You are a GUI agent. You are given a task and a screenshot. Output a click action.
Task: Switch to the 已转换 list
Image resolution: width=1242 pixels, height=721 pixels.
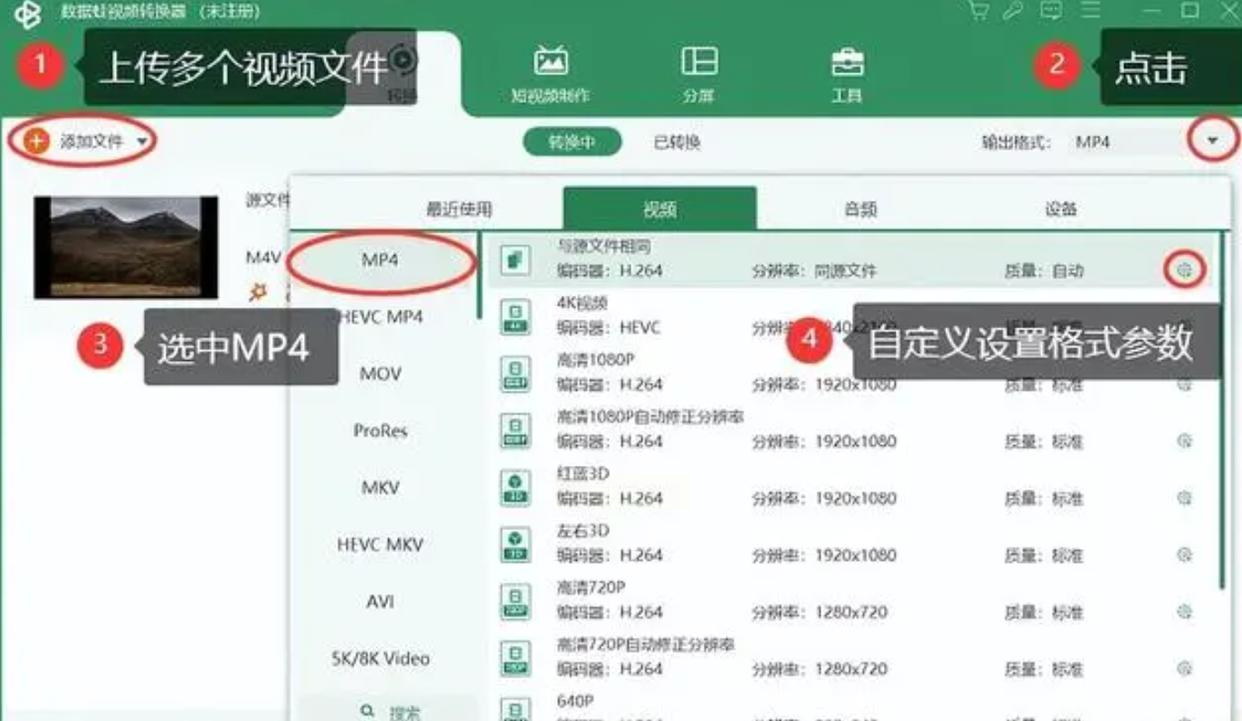point(677,142)
